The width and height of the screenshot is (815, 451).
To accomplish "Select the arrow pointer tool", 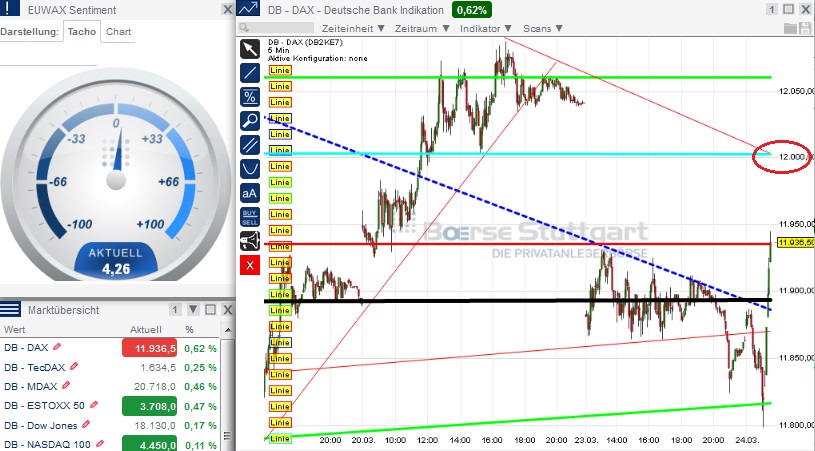I will click(x=250, y=49).
